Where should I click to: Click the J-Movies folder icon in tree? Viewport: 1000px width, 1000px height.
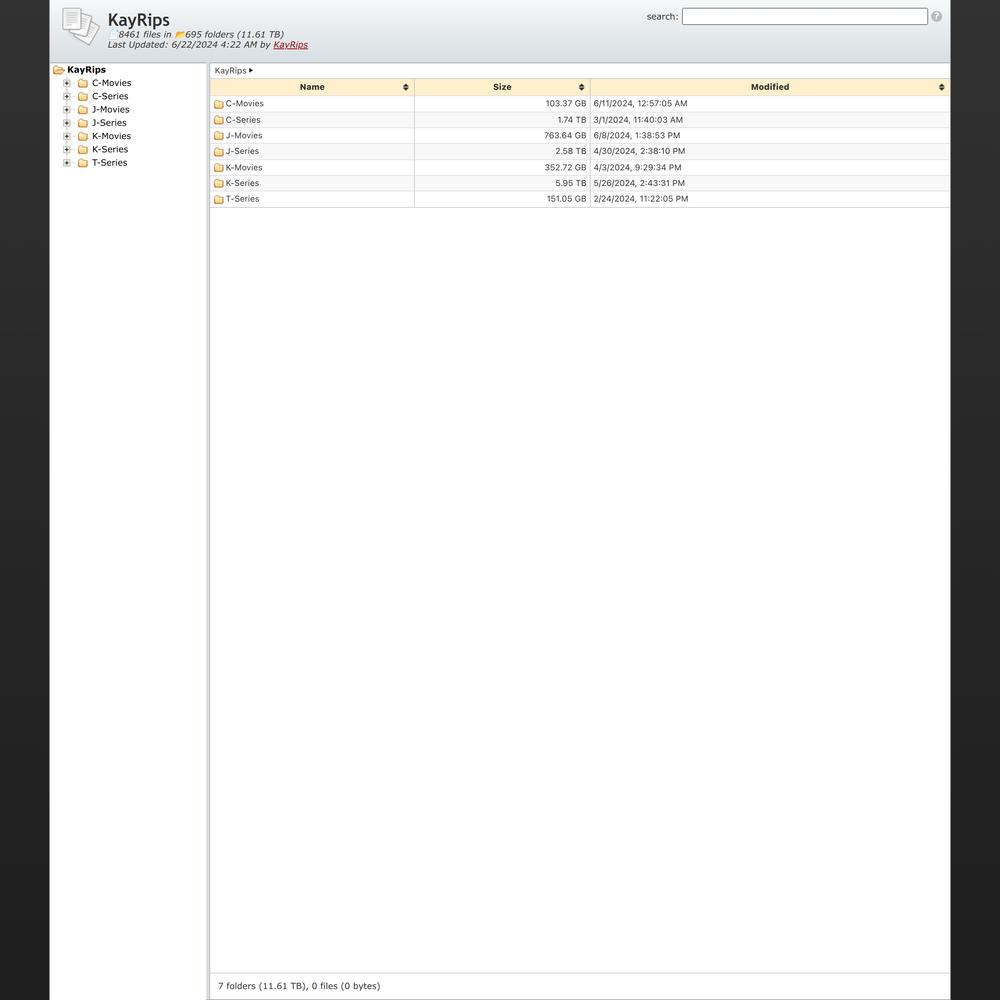83,110
